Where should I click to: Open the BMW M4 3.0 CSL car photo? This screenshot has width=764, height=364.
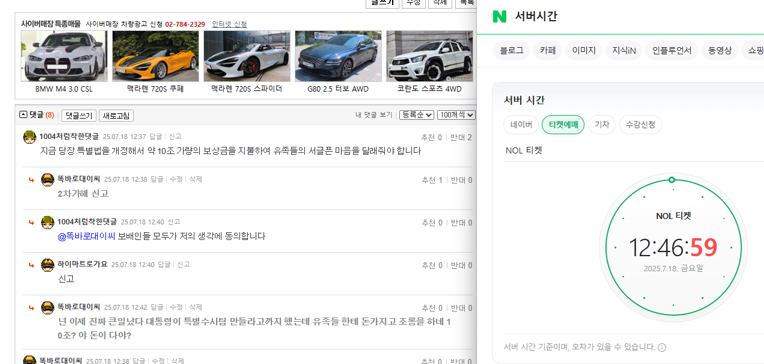click(64, 56)
